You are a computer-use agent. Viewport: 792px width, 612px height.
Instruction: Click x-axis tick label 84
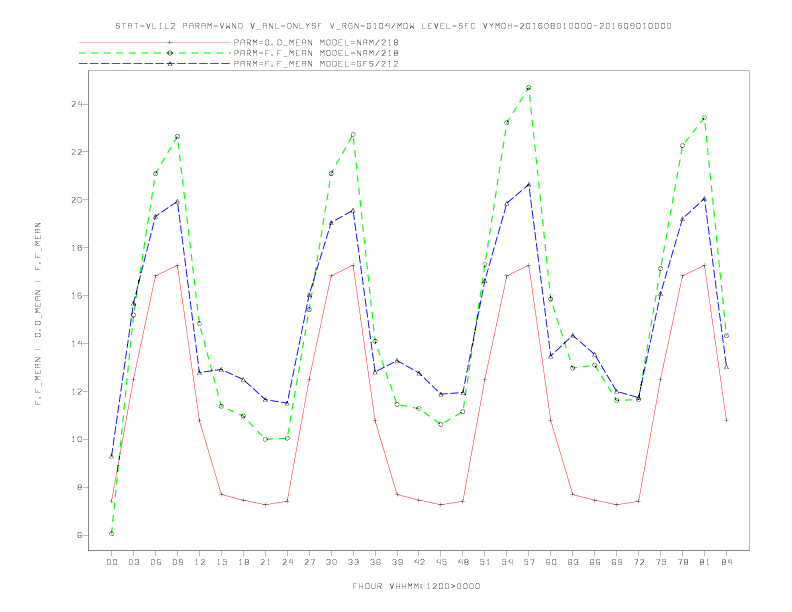tap(726, 562)
